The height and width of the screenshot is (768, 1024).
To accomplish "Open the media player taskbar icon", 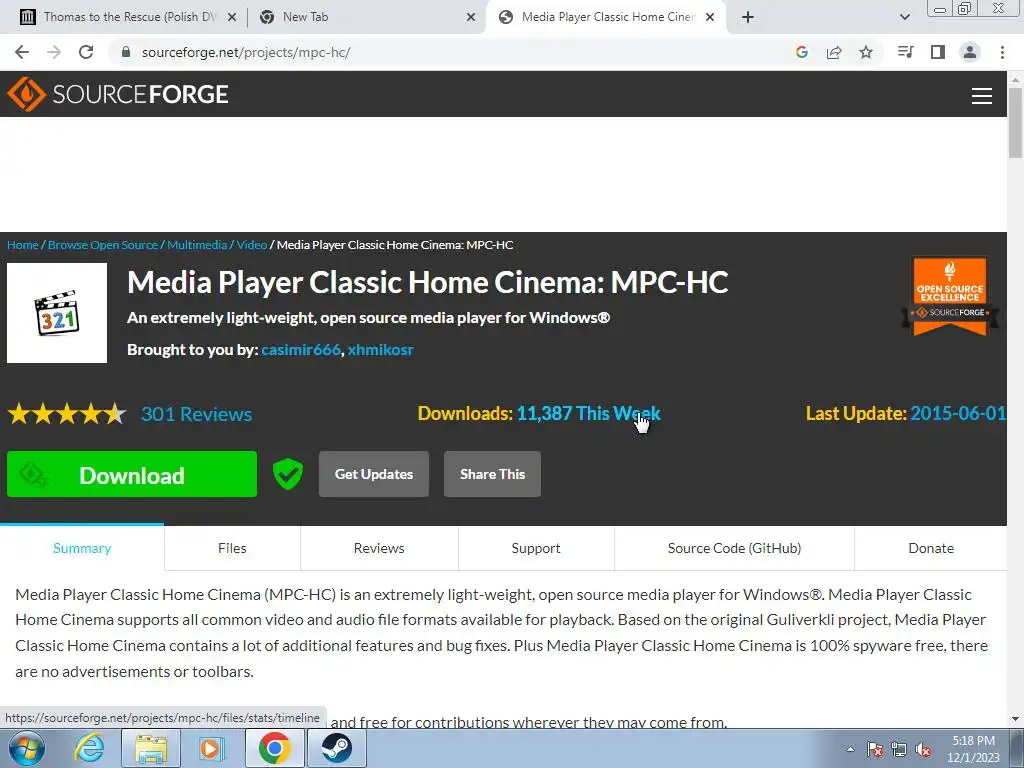I will point(212,748).
